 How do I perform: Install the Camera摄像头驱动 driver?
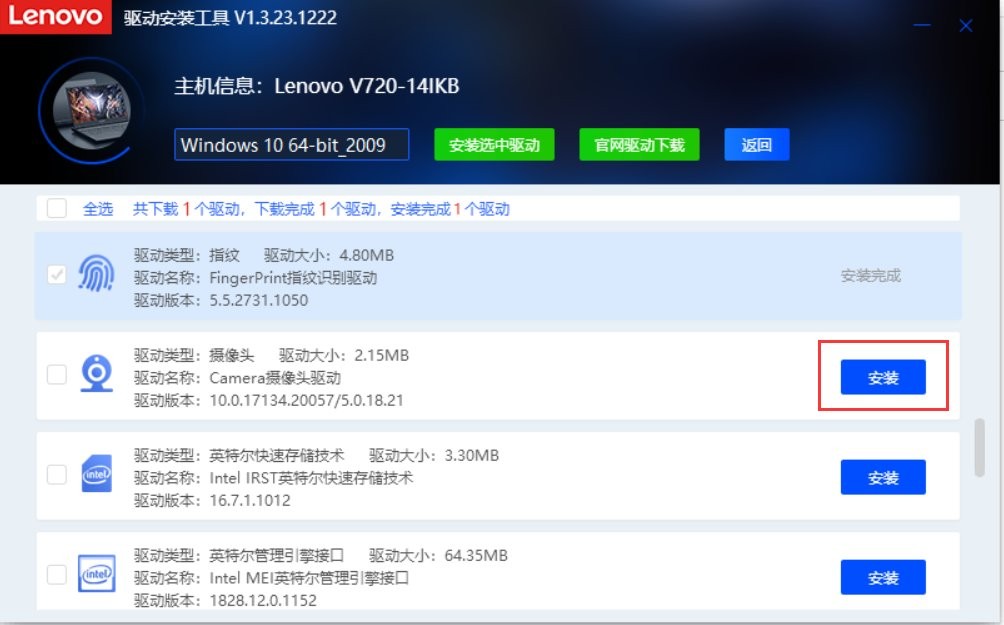click(883, 377)
